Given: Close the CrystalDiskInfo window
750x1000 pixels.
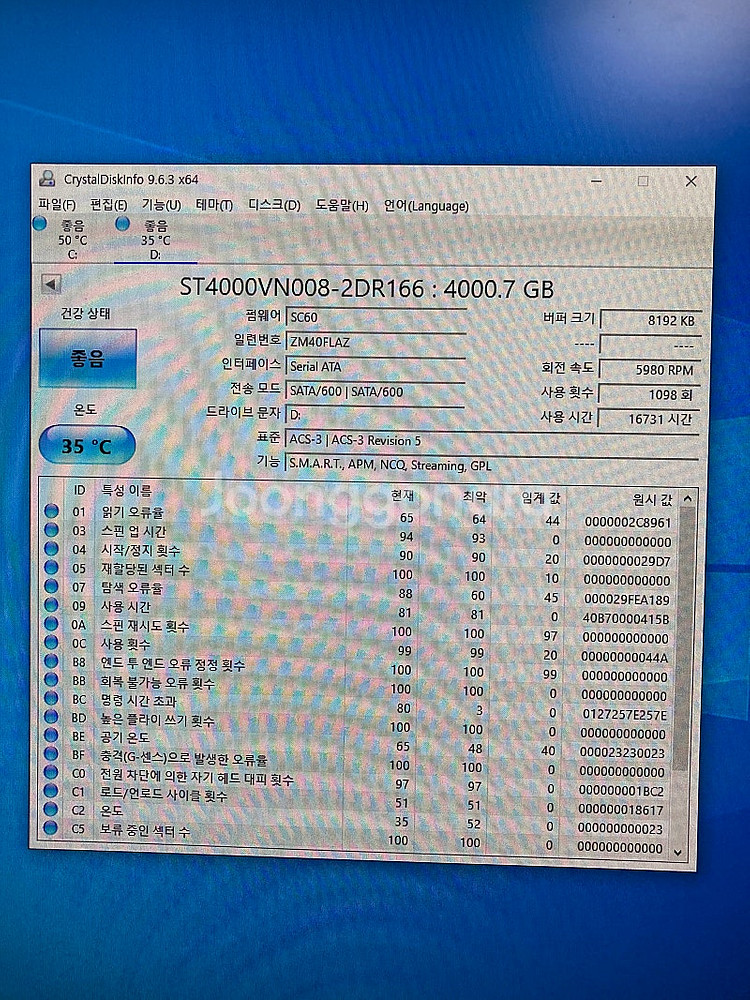Looking at the screenshot, I should click(x=691, y=182).
